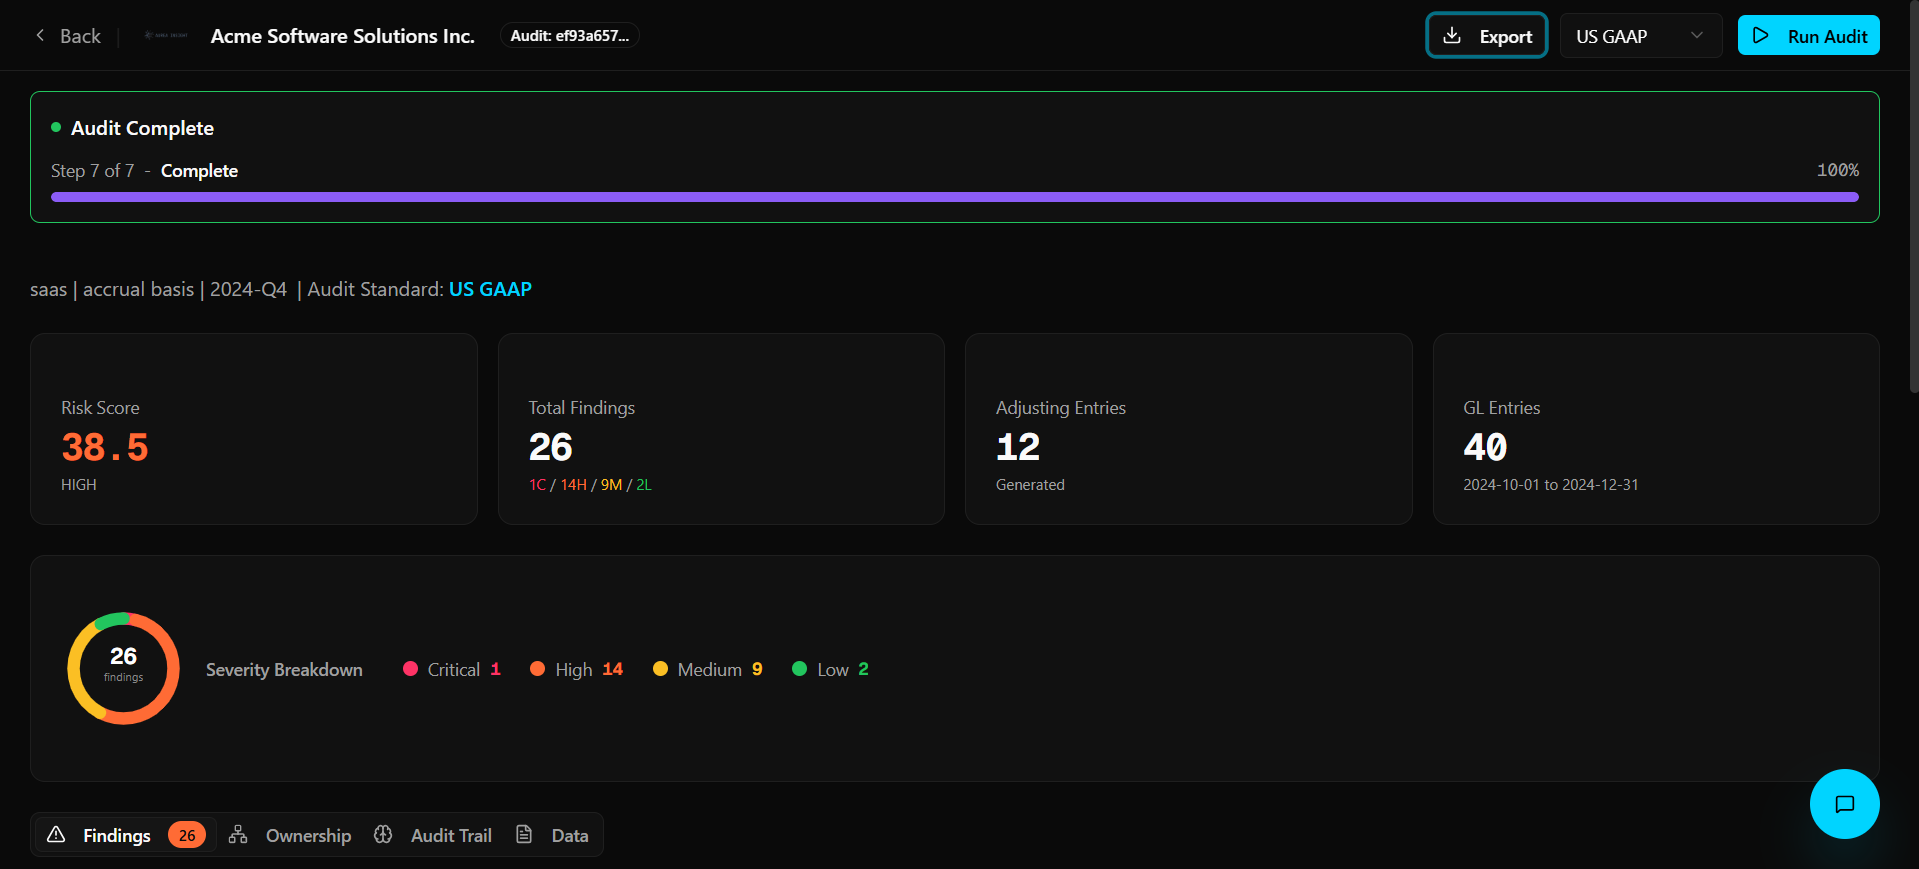Click the green Audit Complete status dot
This screenshot has height=869, width=1919.
[x=56, y=127]
